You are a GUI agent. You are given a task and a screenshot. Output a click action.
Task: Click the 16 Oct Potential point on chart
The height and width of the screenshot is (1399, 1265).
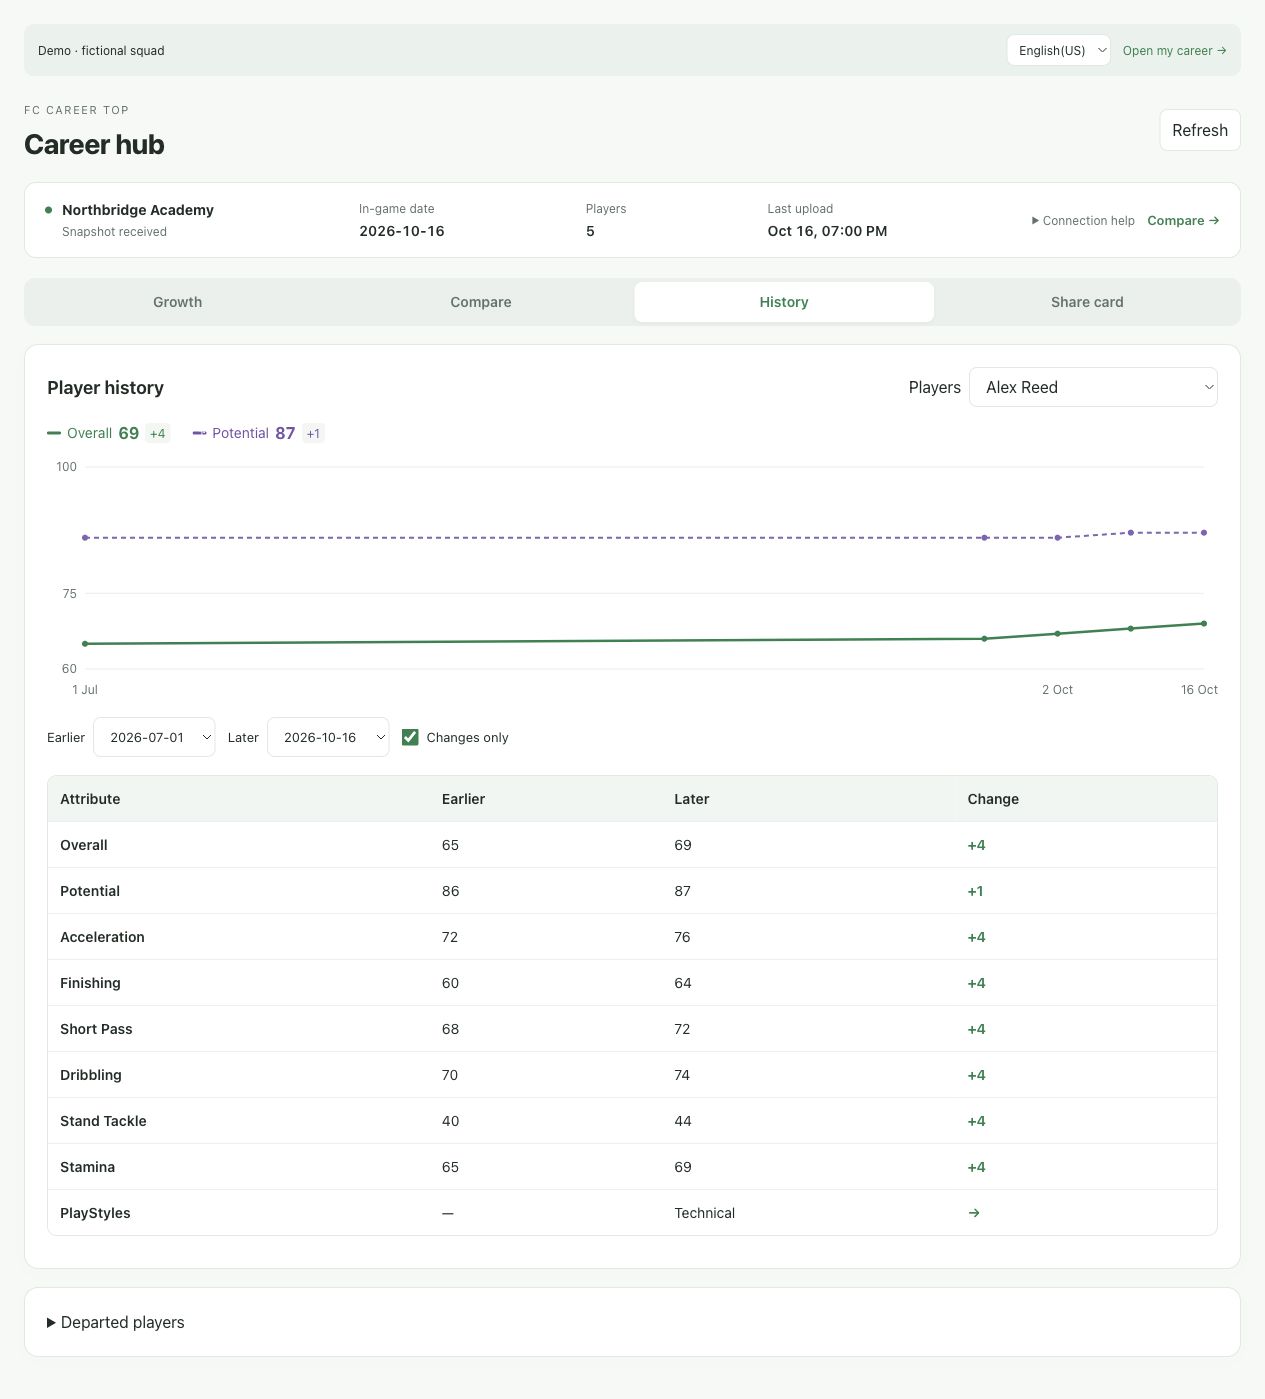[1204, 533]
